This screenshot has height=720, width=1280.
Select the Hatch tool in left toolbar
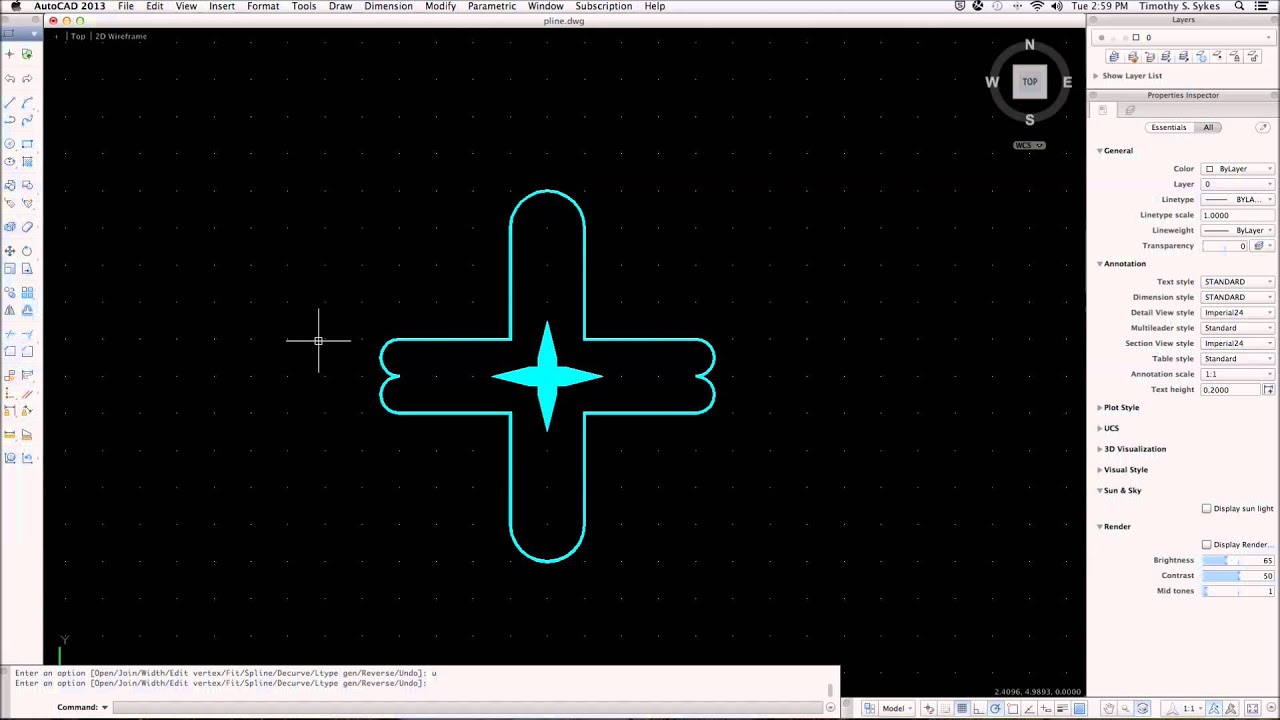click(27, 161)
